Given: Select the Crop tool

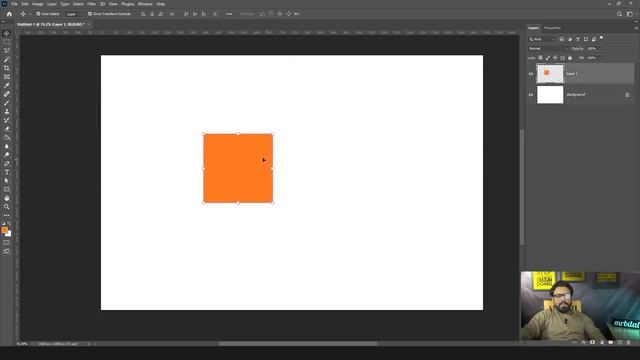Looking at the screenshot, I should pos(7,68).
